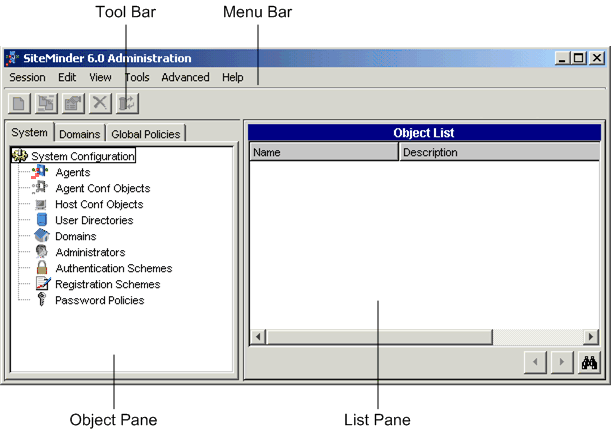Screen dimensions: 611x430
Task: Select Registration Schemes node
Action: [x=108, y=284]
